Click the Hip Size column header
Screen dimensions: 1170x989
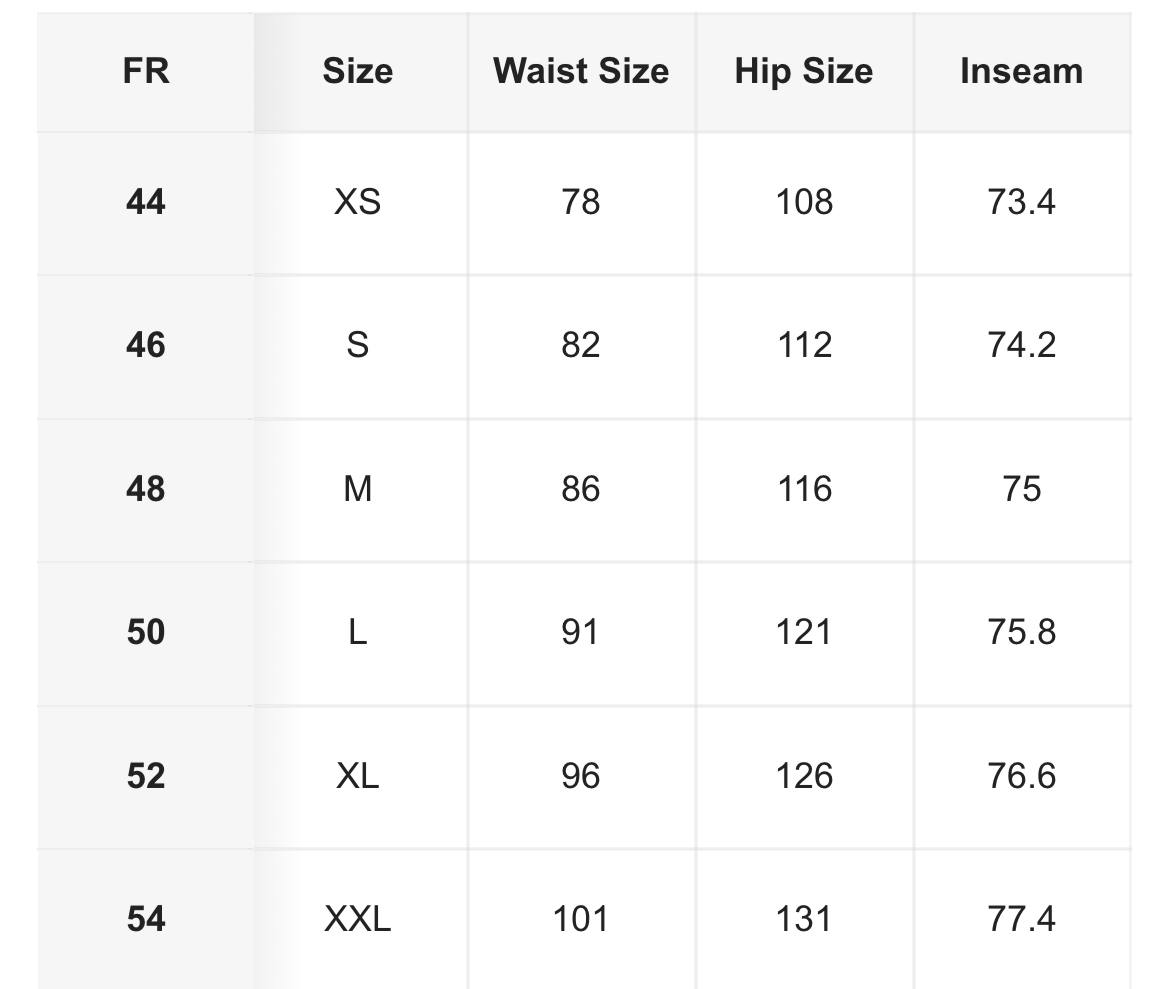(805, 72)
